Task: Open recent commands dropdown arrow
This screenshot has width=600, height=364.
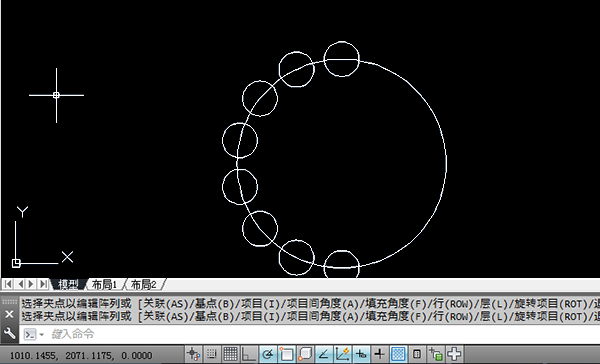Action: point(41,335)
